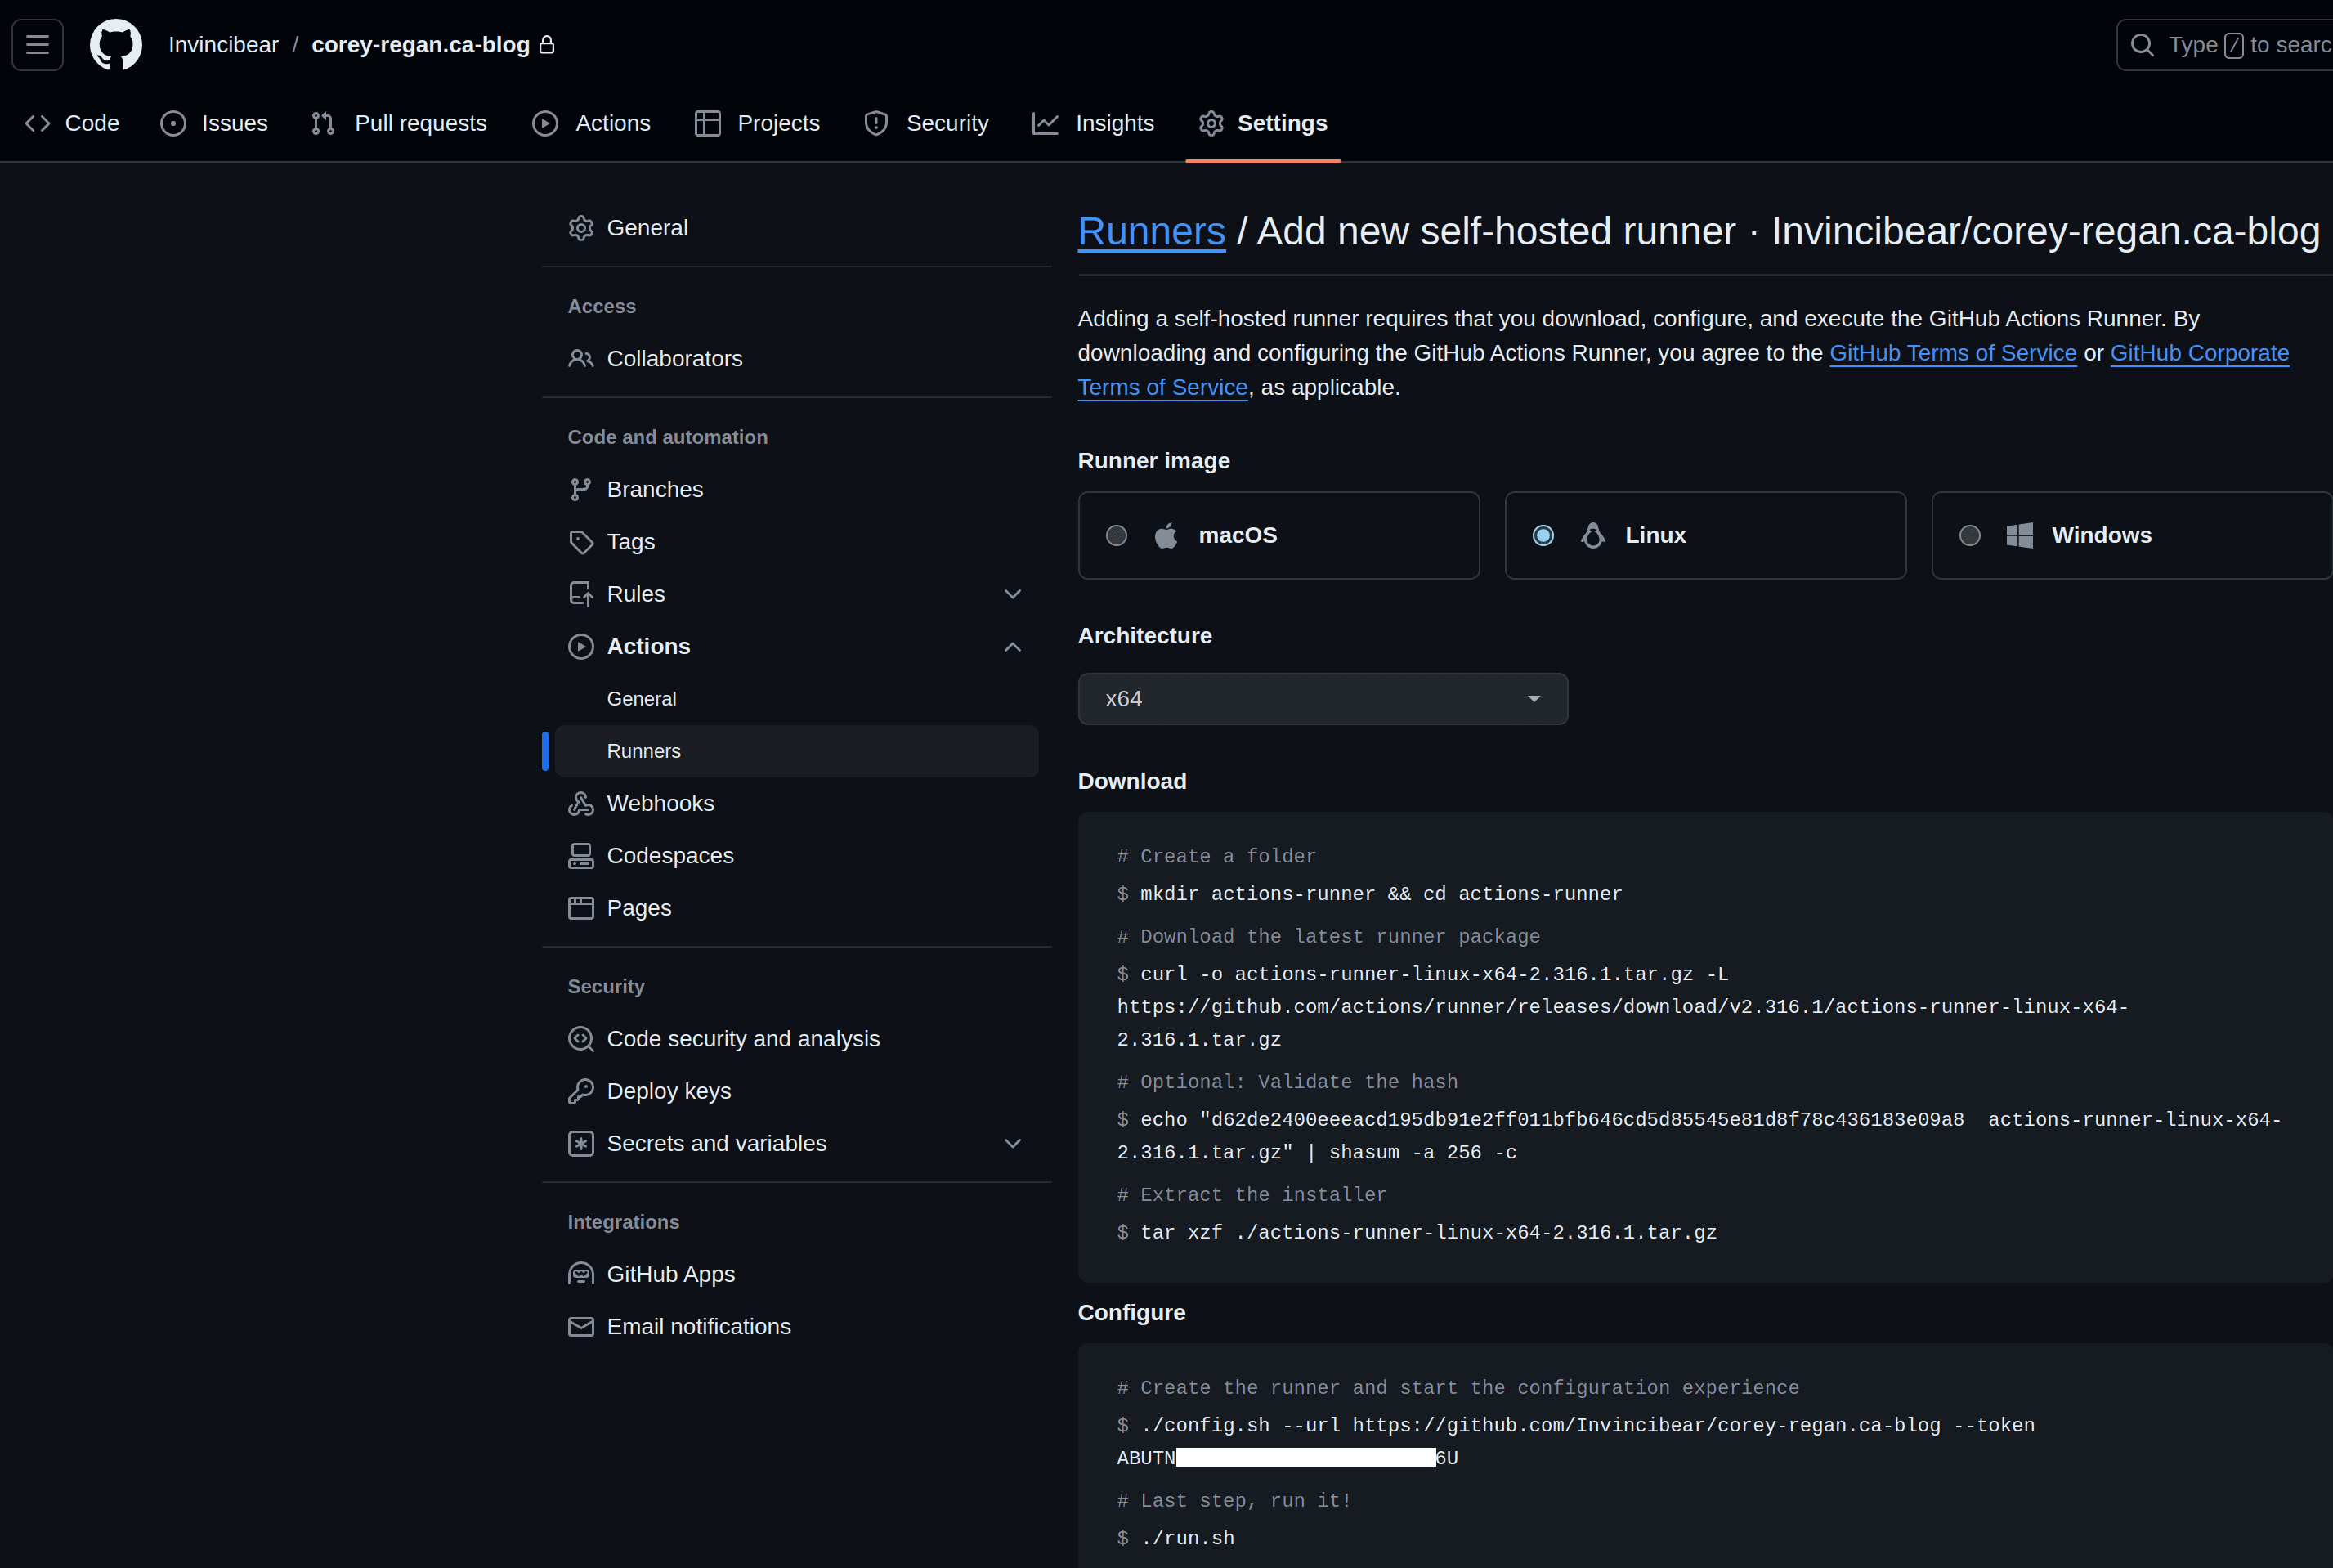Image resolution: width=2333 pixels, height=1568 pixels.
Task: Click the Projects tab table icon
Action: point(708,123)
